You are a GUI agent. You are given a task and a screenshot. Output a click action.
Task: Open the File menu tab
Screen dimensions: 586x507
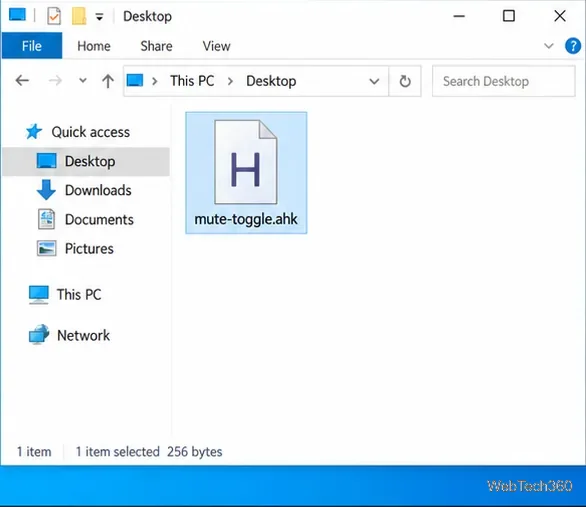click(32, 46)
